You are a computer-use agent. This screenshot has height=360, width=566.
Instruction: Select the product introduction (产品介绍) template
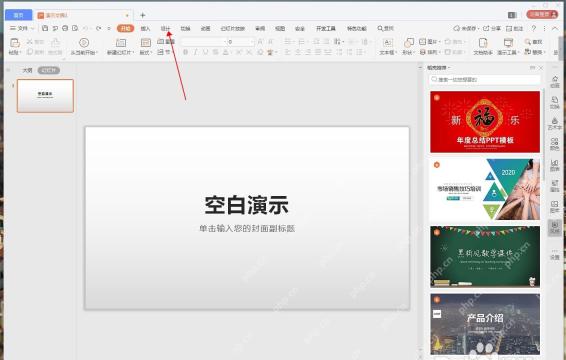(485, 325)
